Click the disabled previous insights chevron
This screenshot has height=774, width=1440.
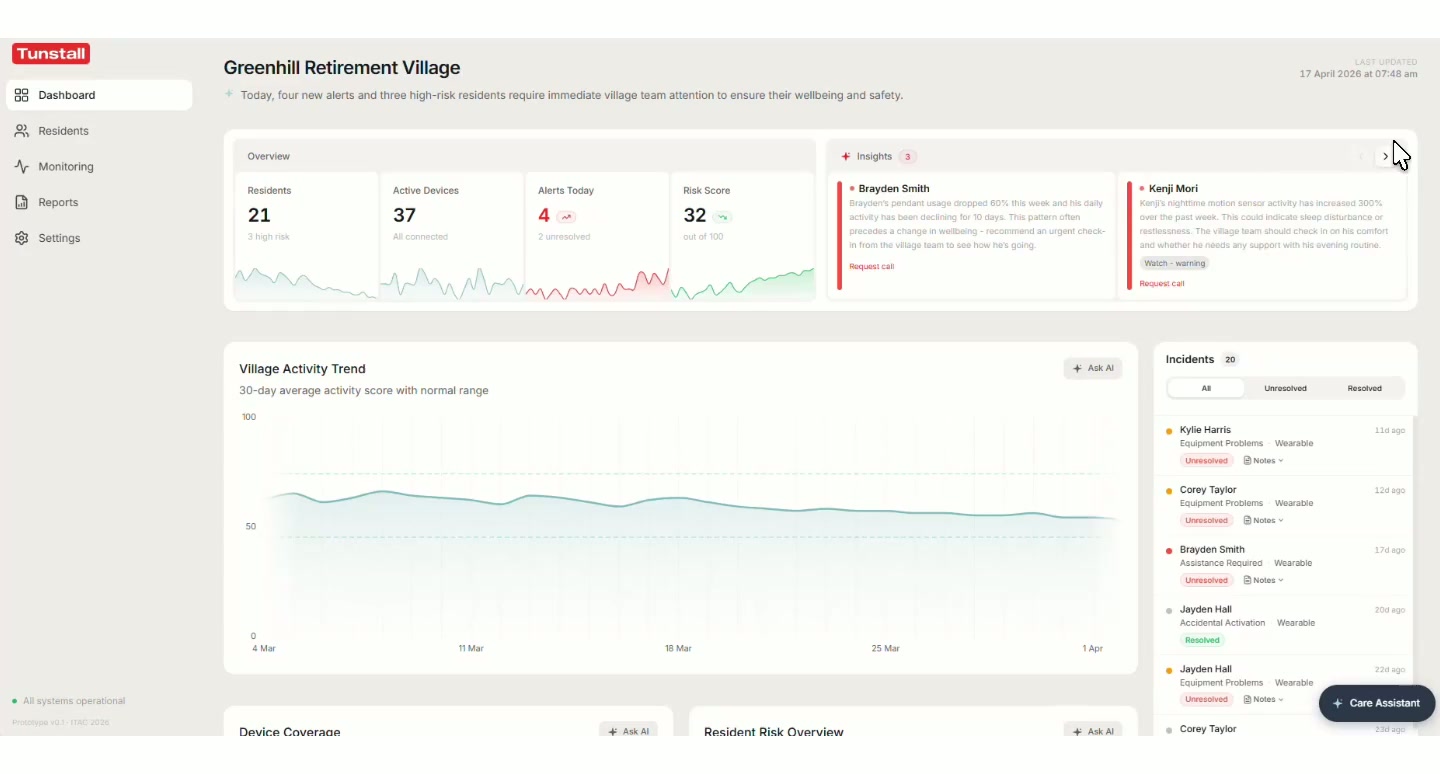pyautogui.click(x=1361, y=156)
